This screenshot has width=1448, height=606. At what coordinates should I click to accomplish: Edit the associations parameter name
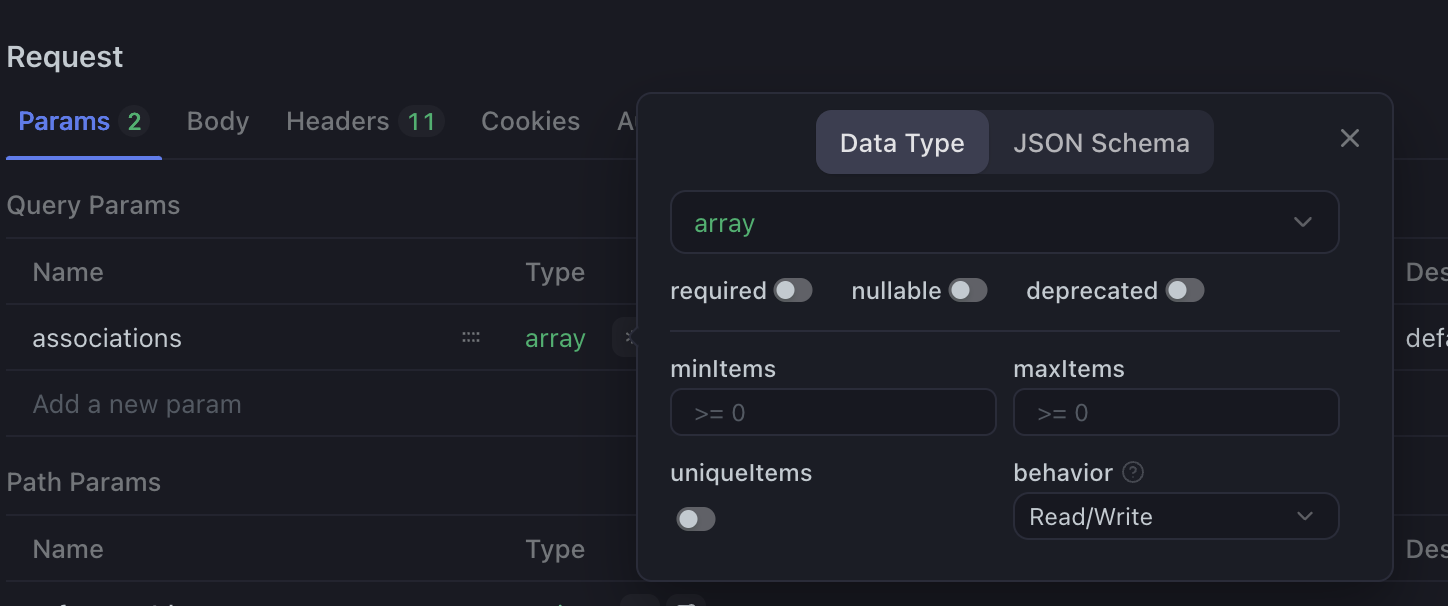(107, 339)
